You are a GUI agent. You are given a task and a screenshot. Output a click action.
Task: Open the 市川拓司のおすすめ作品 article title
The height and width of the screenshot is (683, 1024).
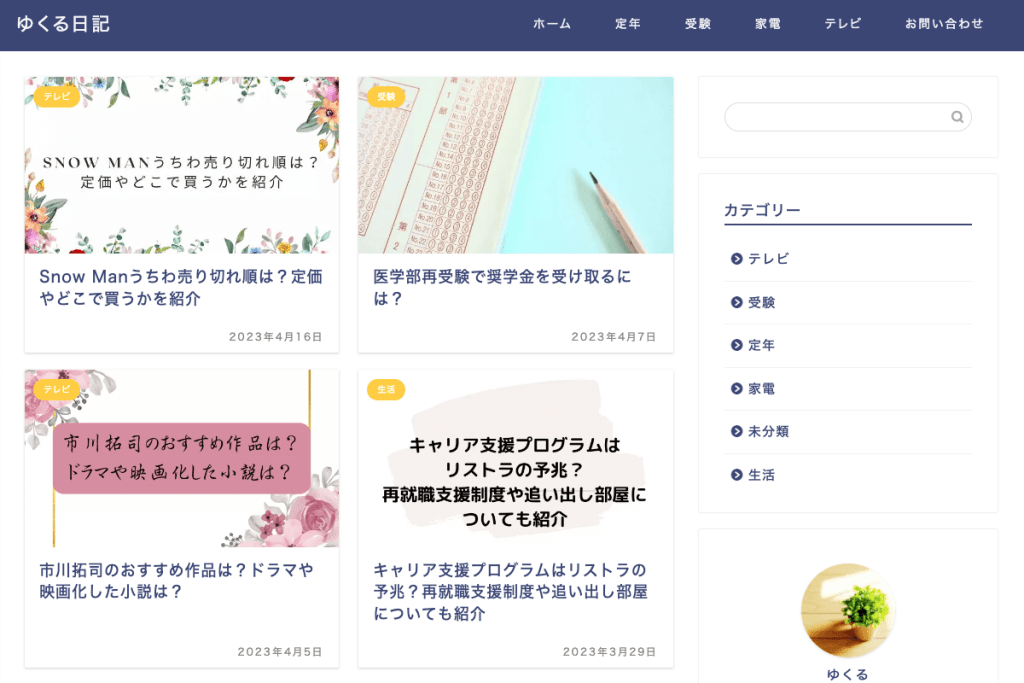pos(176,580)
